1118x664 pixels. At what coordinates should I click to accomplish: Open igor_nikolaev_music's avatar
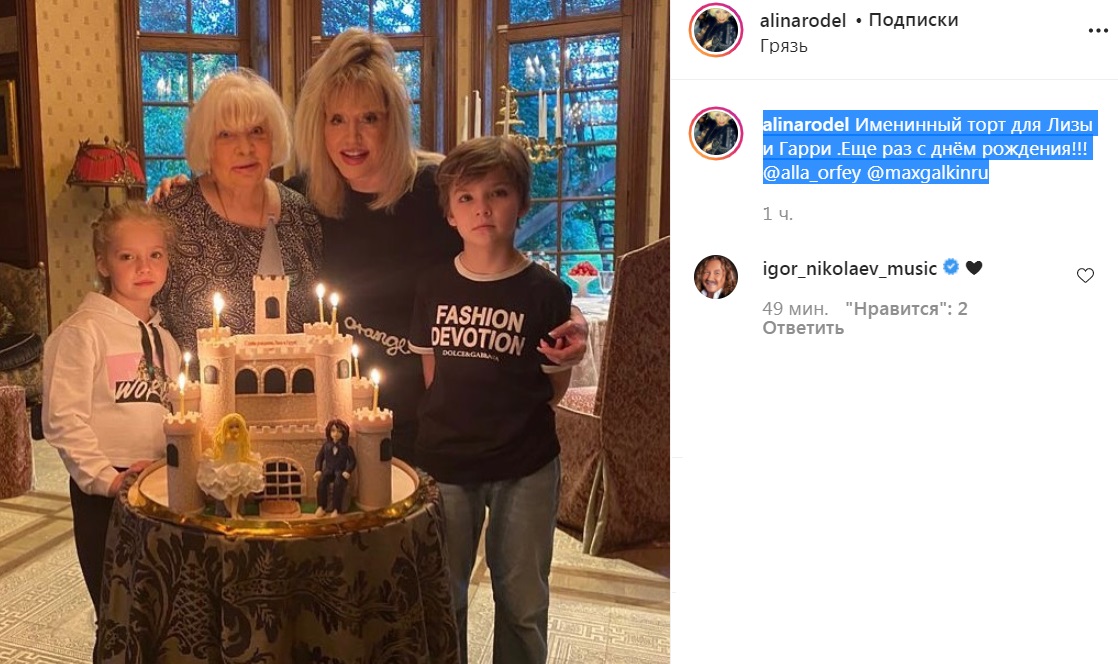click(x=716, y=277)
